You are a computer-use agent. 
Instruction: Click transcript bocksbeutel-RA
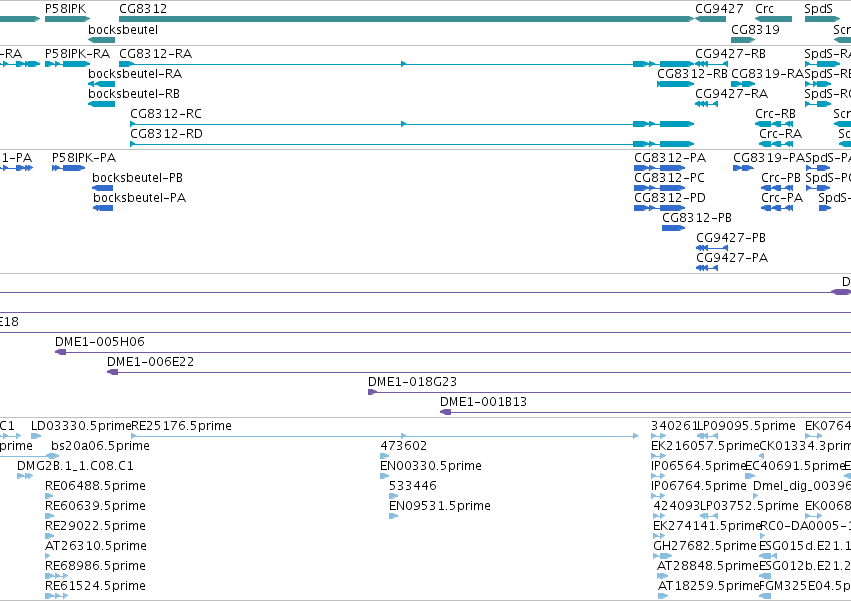101,84
